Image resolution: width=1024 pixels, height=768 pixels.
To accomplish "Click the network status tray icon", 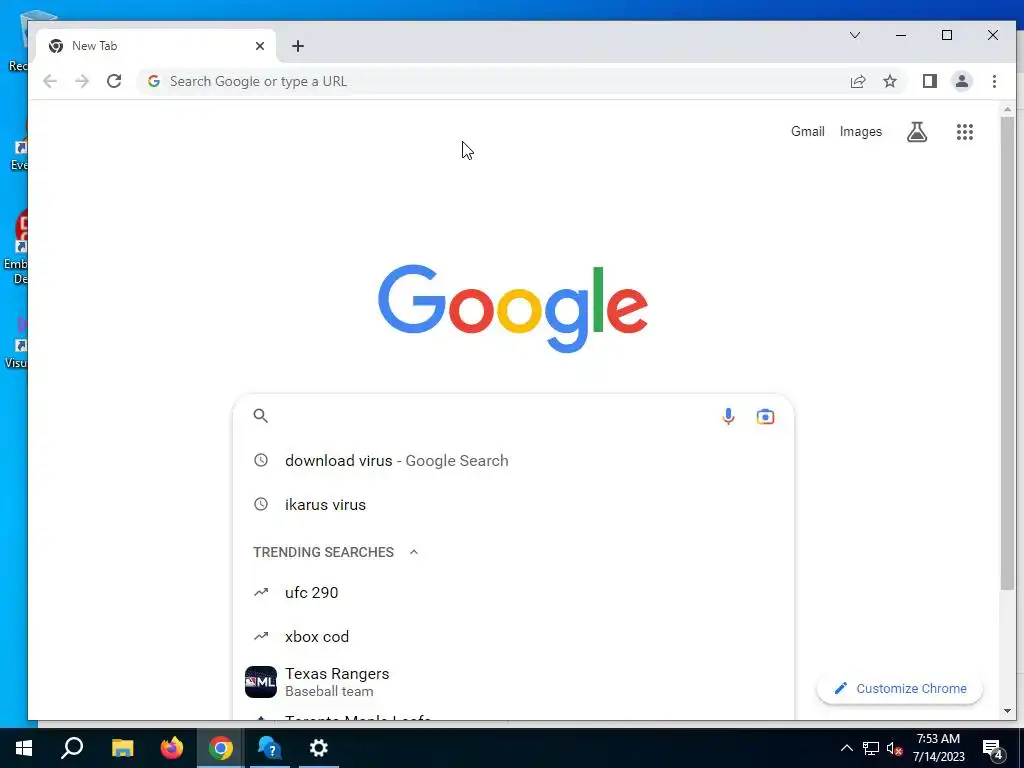I will 871,748.
